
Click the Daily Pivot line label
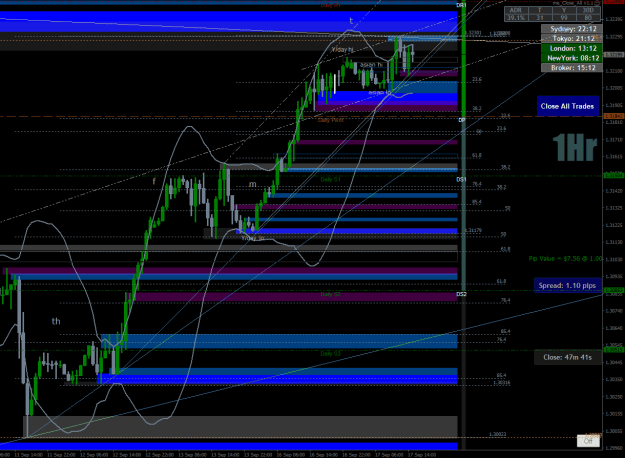tap(330, 120)
